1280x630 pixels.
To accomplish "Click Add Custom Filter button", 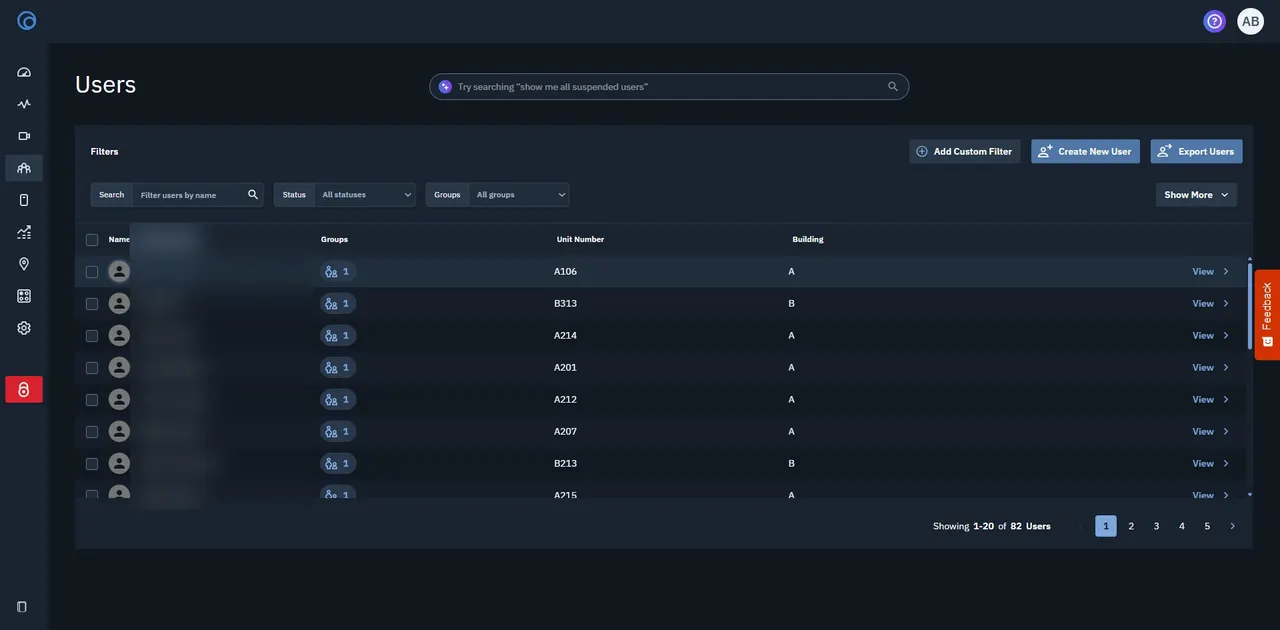I will pyautogui.click(x=965, y=151).
